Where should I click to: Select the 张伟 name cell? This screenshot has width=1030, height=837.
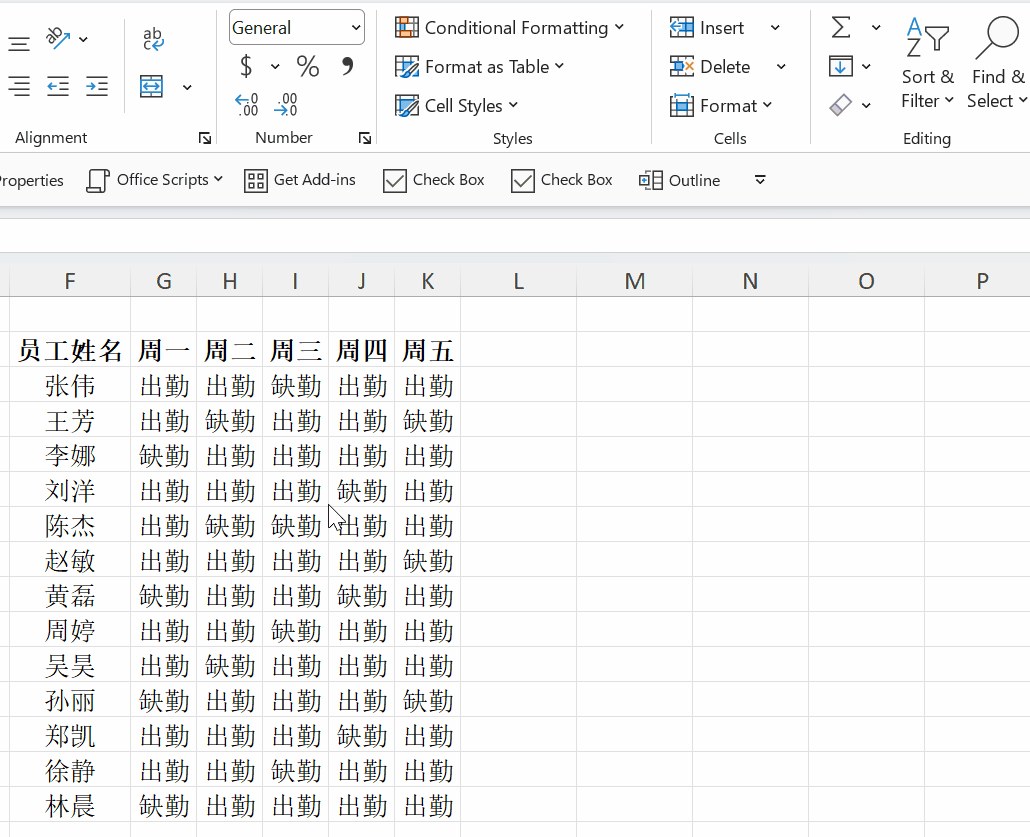tap(70, 385)
